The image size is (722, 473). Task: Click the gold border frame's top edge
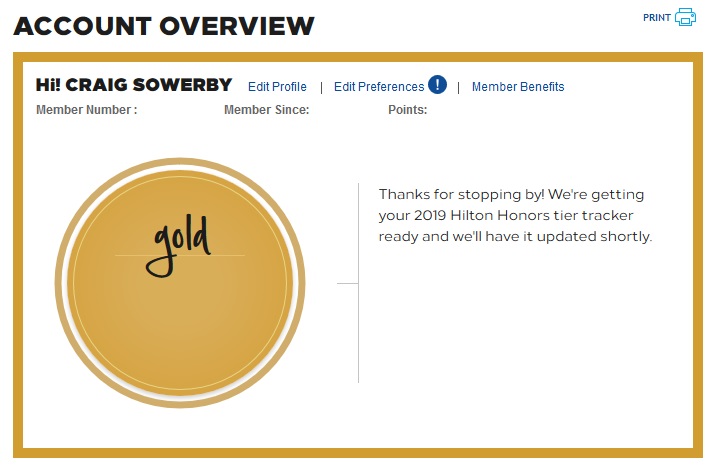(360, 57)
